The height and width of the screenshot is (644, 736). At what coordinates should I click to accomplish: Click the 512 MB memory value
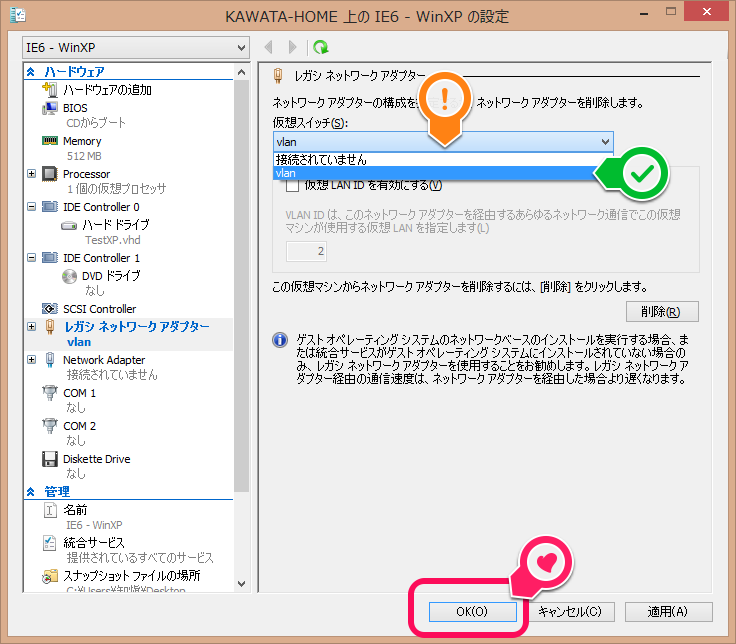(x=84, y=156)
